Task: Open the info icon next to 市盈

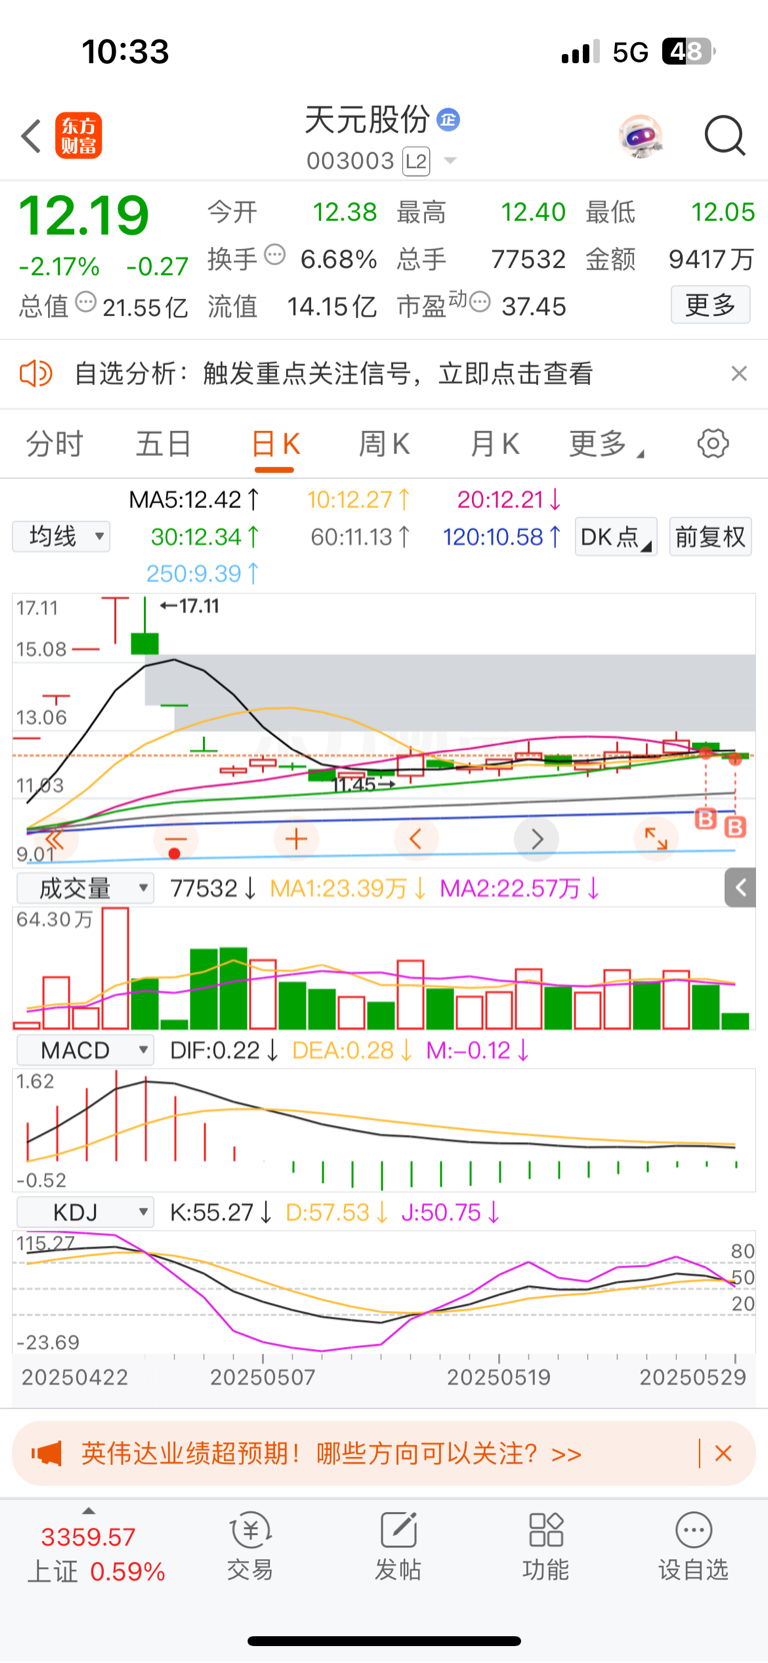Action: click(480, 302)
